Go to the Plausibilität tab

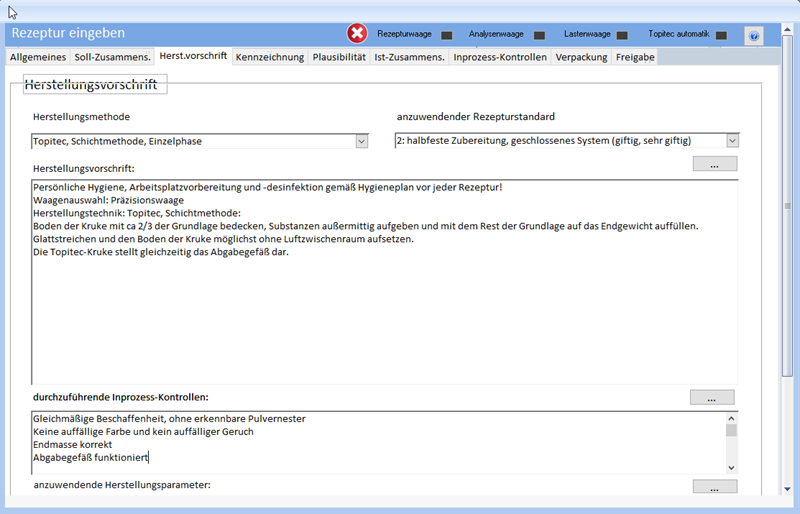point(339,57)
